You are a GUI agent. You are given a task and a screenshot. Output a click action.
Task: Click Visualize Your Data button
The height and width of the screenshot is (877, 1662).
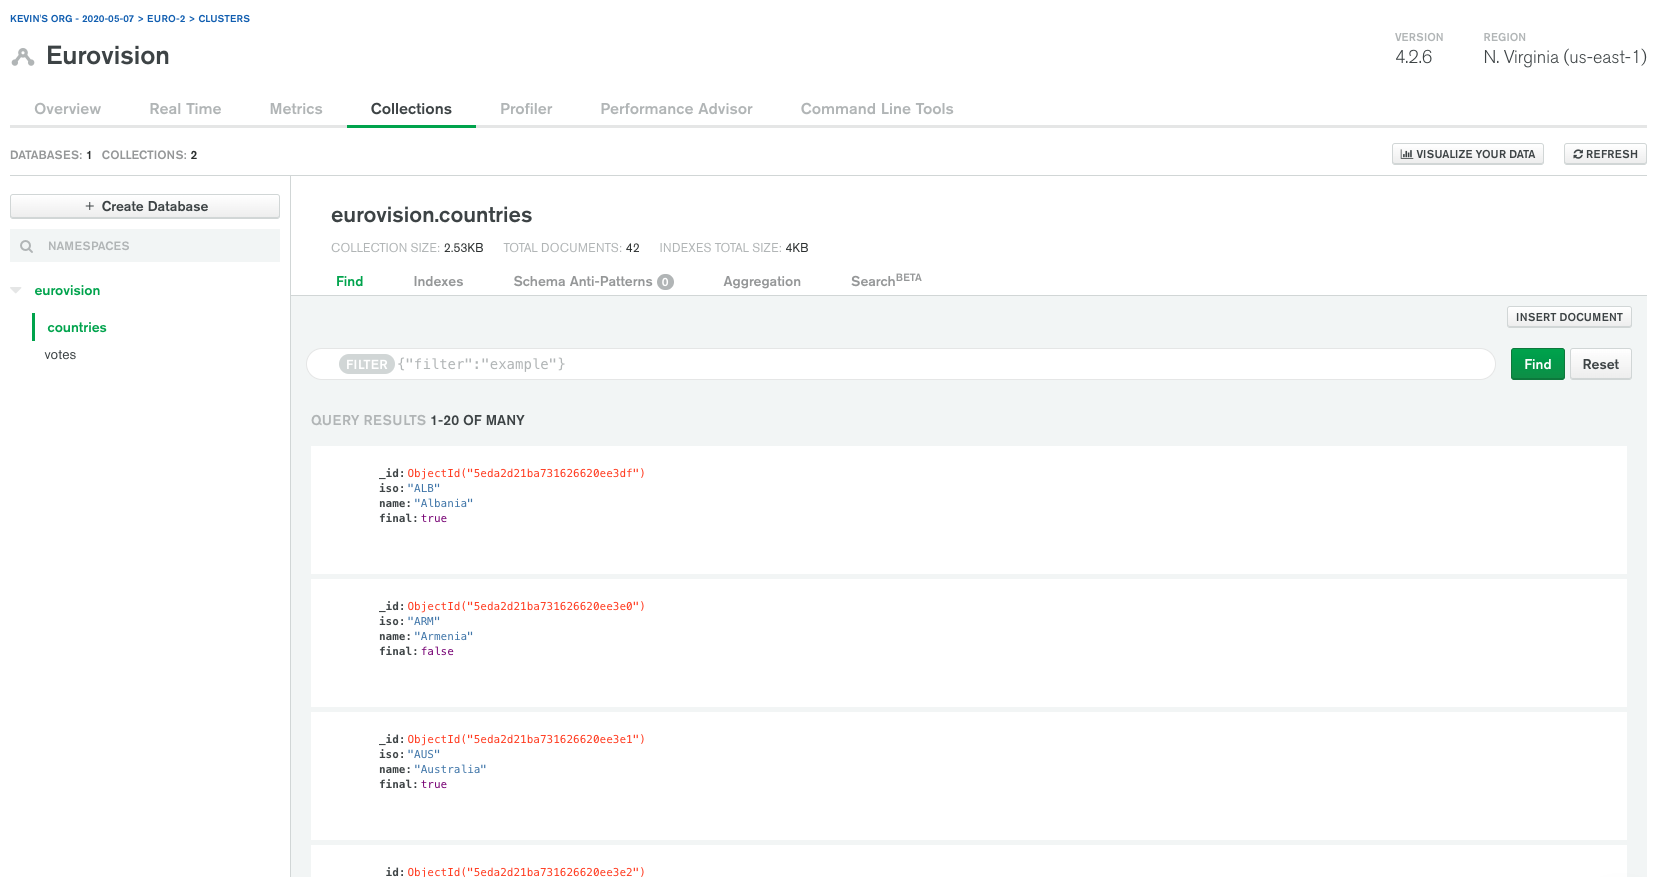coord(1468,154)
